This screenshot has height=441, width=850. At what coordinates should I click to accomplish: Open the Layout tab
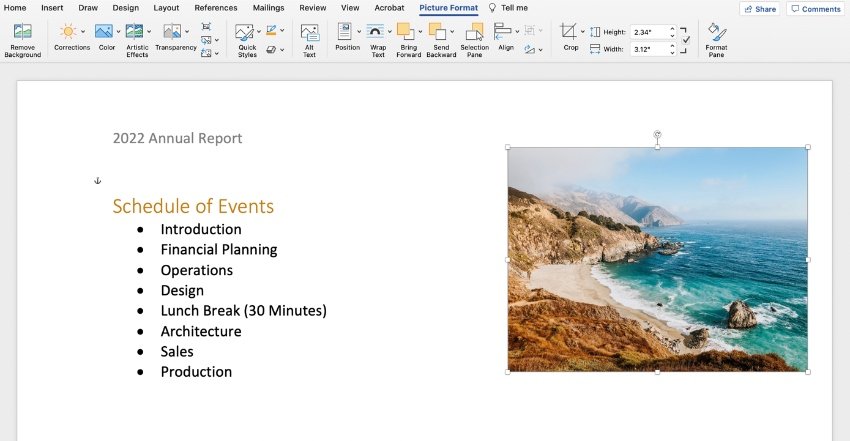coord(166,8)
